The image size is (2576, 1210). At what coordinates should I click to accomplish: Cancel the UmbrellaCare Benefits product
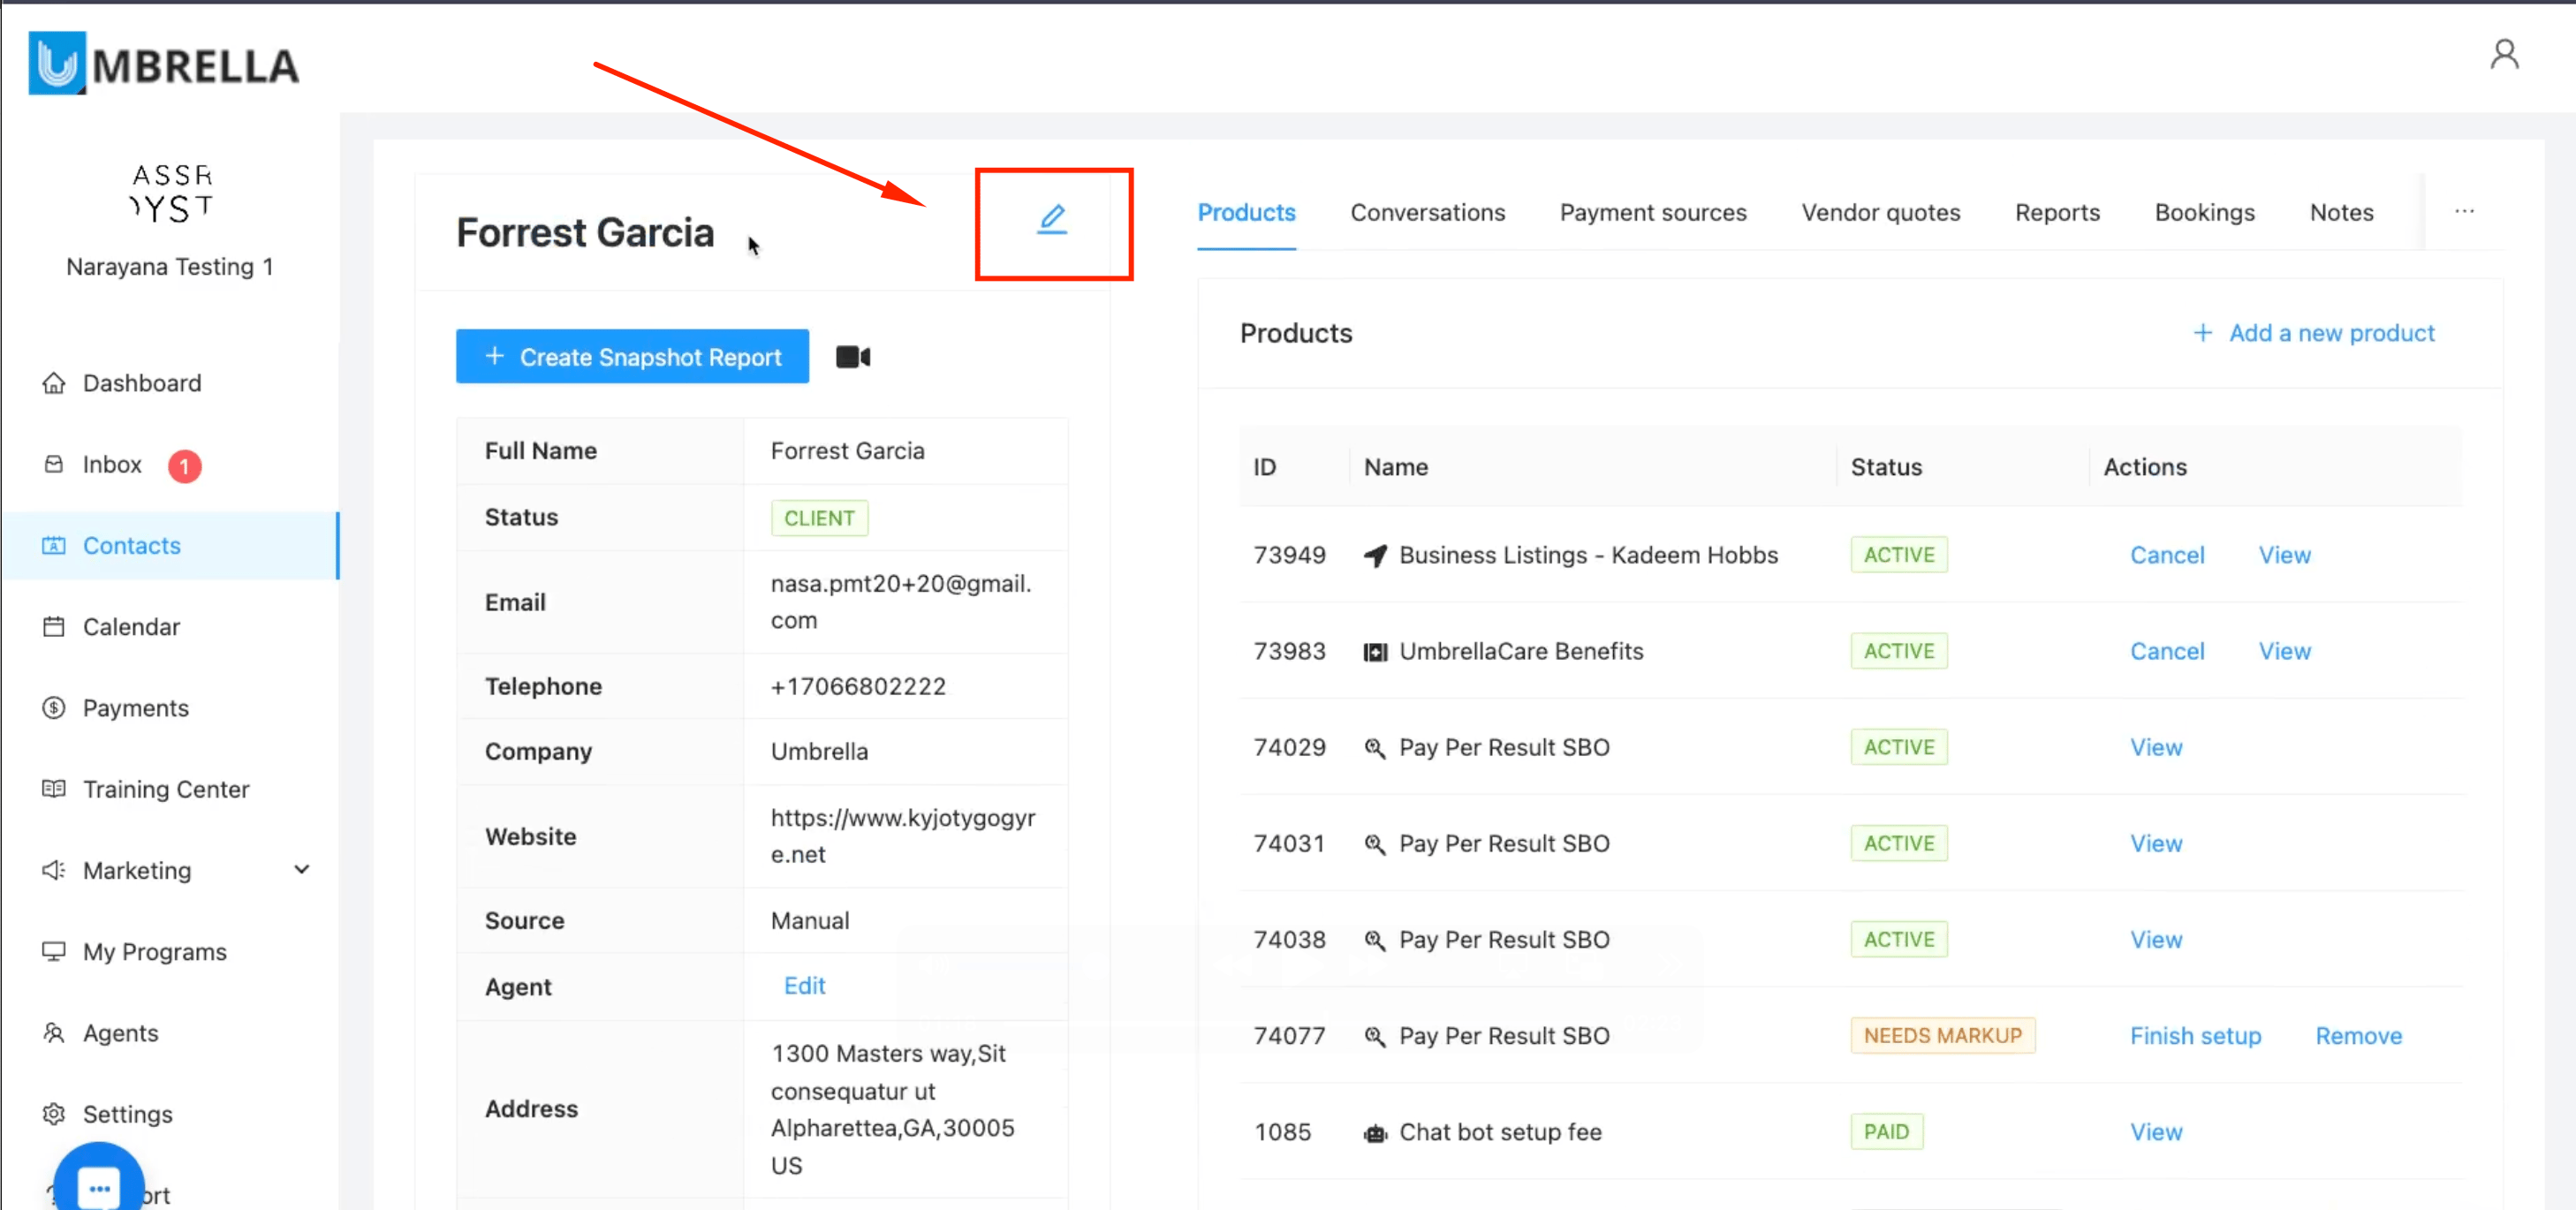2166,651
